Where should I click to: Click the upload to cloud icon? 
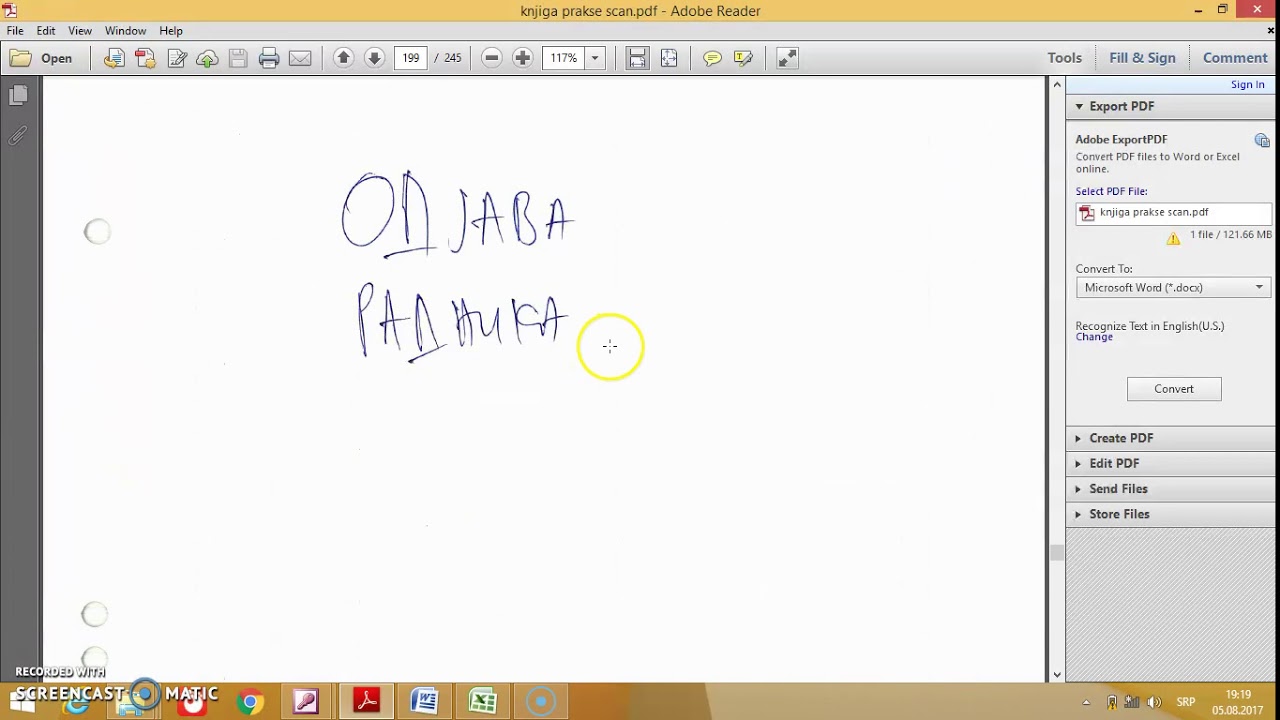(207, 58)
